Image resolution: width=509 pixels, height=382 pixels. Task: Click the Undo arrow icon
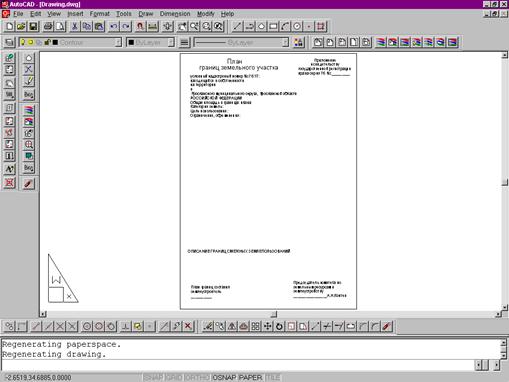click(114, 26)
